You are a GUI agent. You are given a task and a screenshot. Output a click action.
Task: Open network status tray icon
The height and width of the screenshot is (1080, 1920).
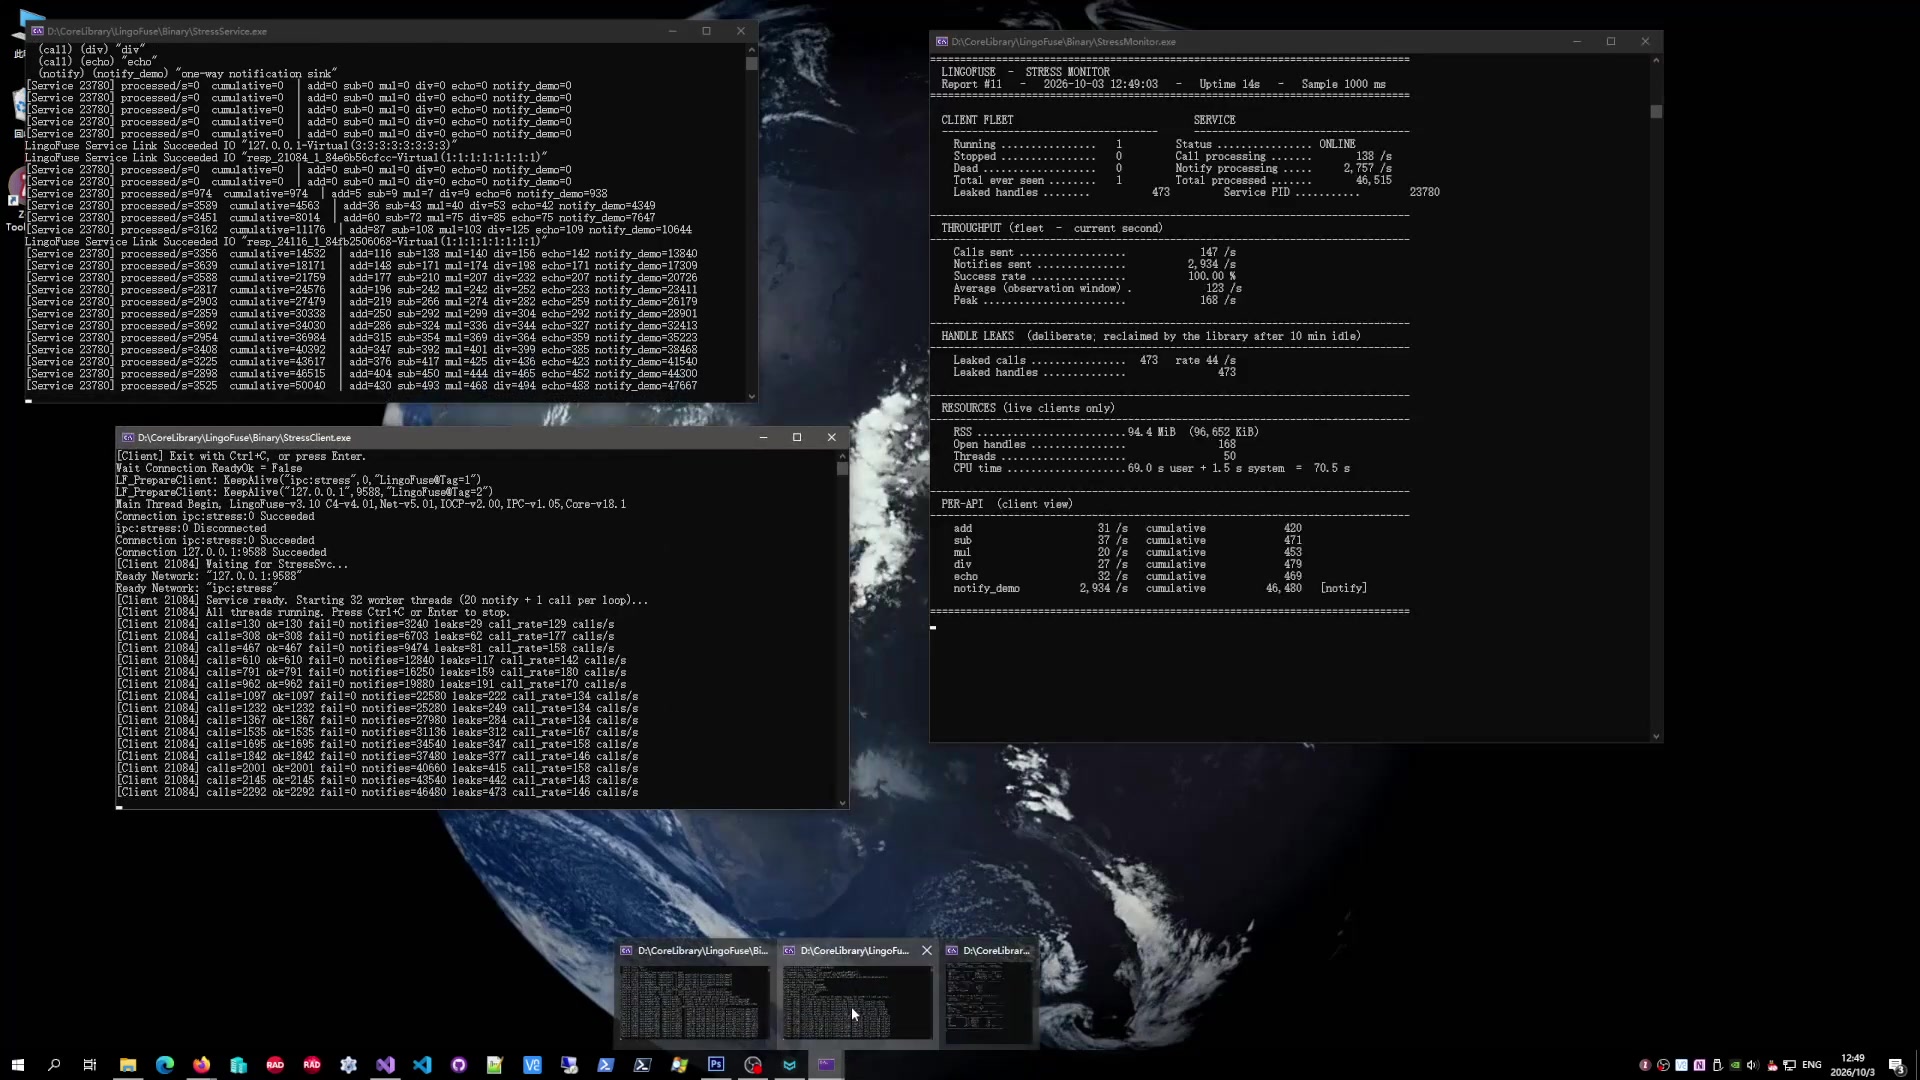click(1789, 1065)
